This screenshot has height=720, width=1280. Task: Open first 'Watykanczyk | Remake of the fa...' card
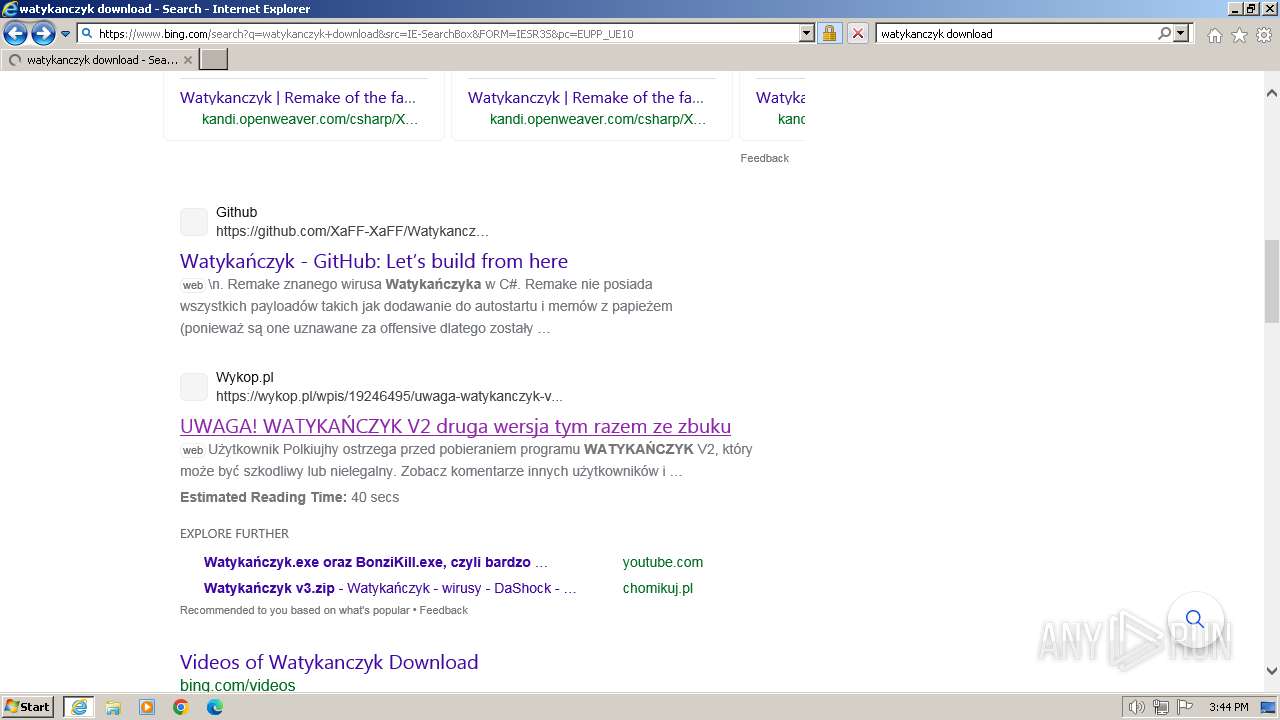point(298,98)
